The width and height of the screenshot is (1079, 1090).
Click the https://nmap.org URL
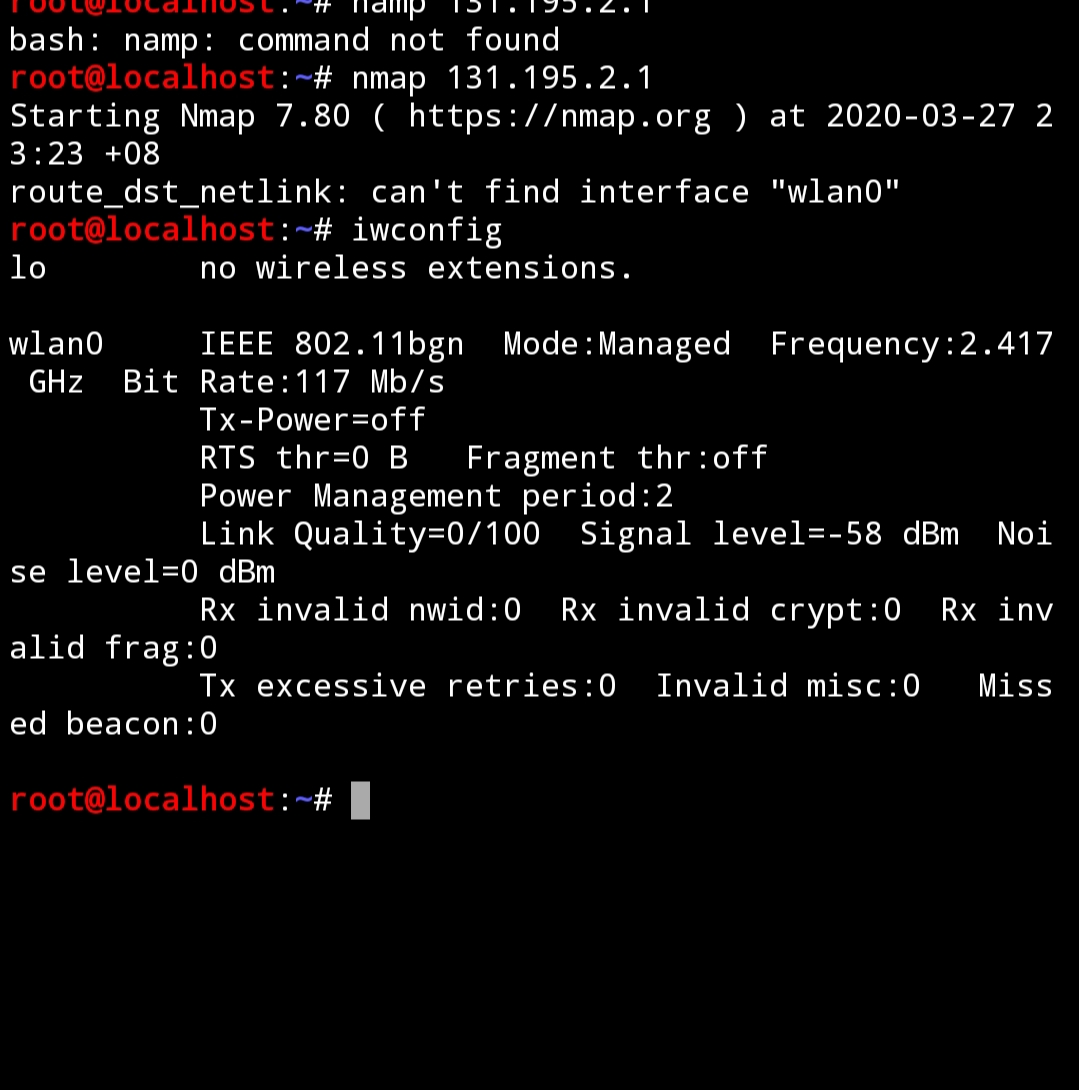pos(560,116)
